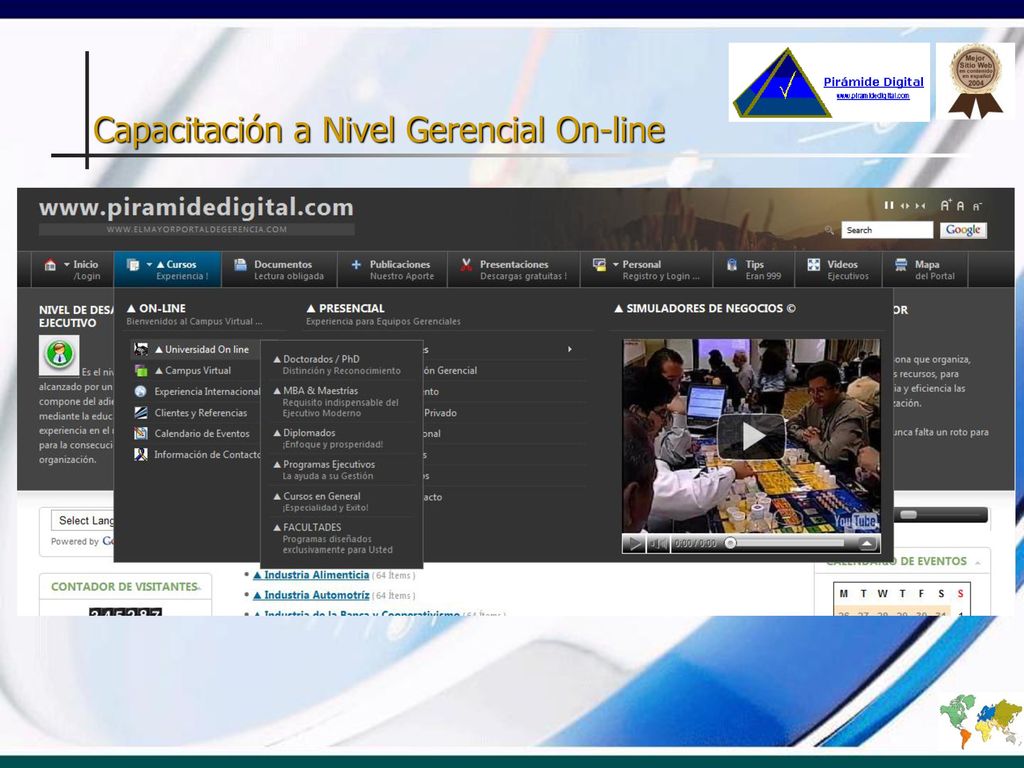Image resolution: width=1024 pixels, height=768 pixels.
Task: Click the expand-width arrows icon in header
Action: (x=904, y=206)
